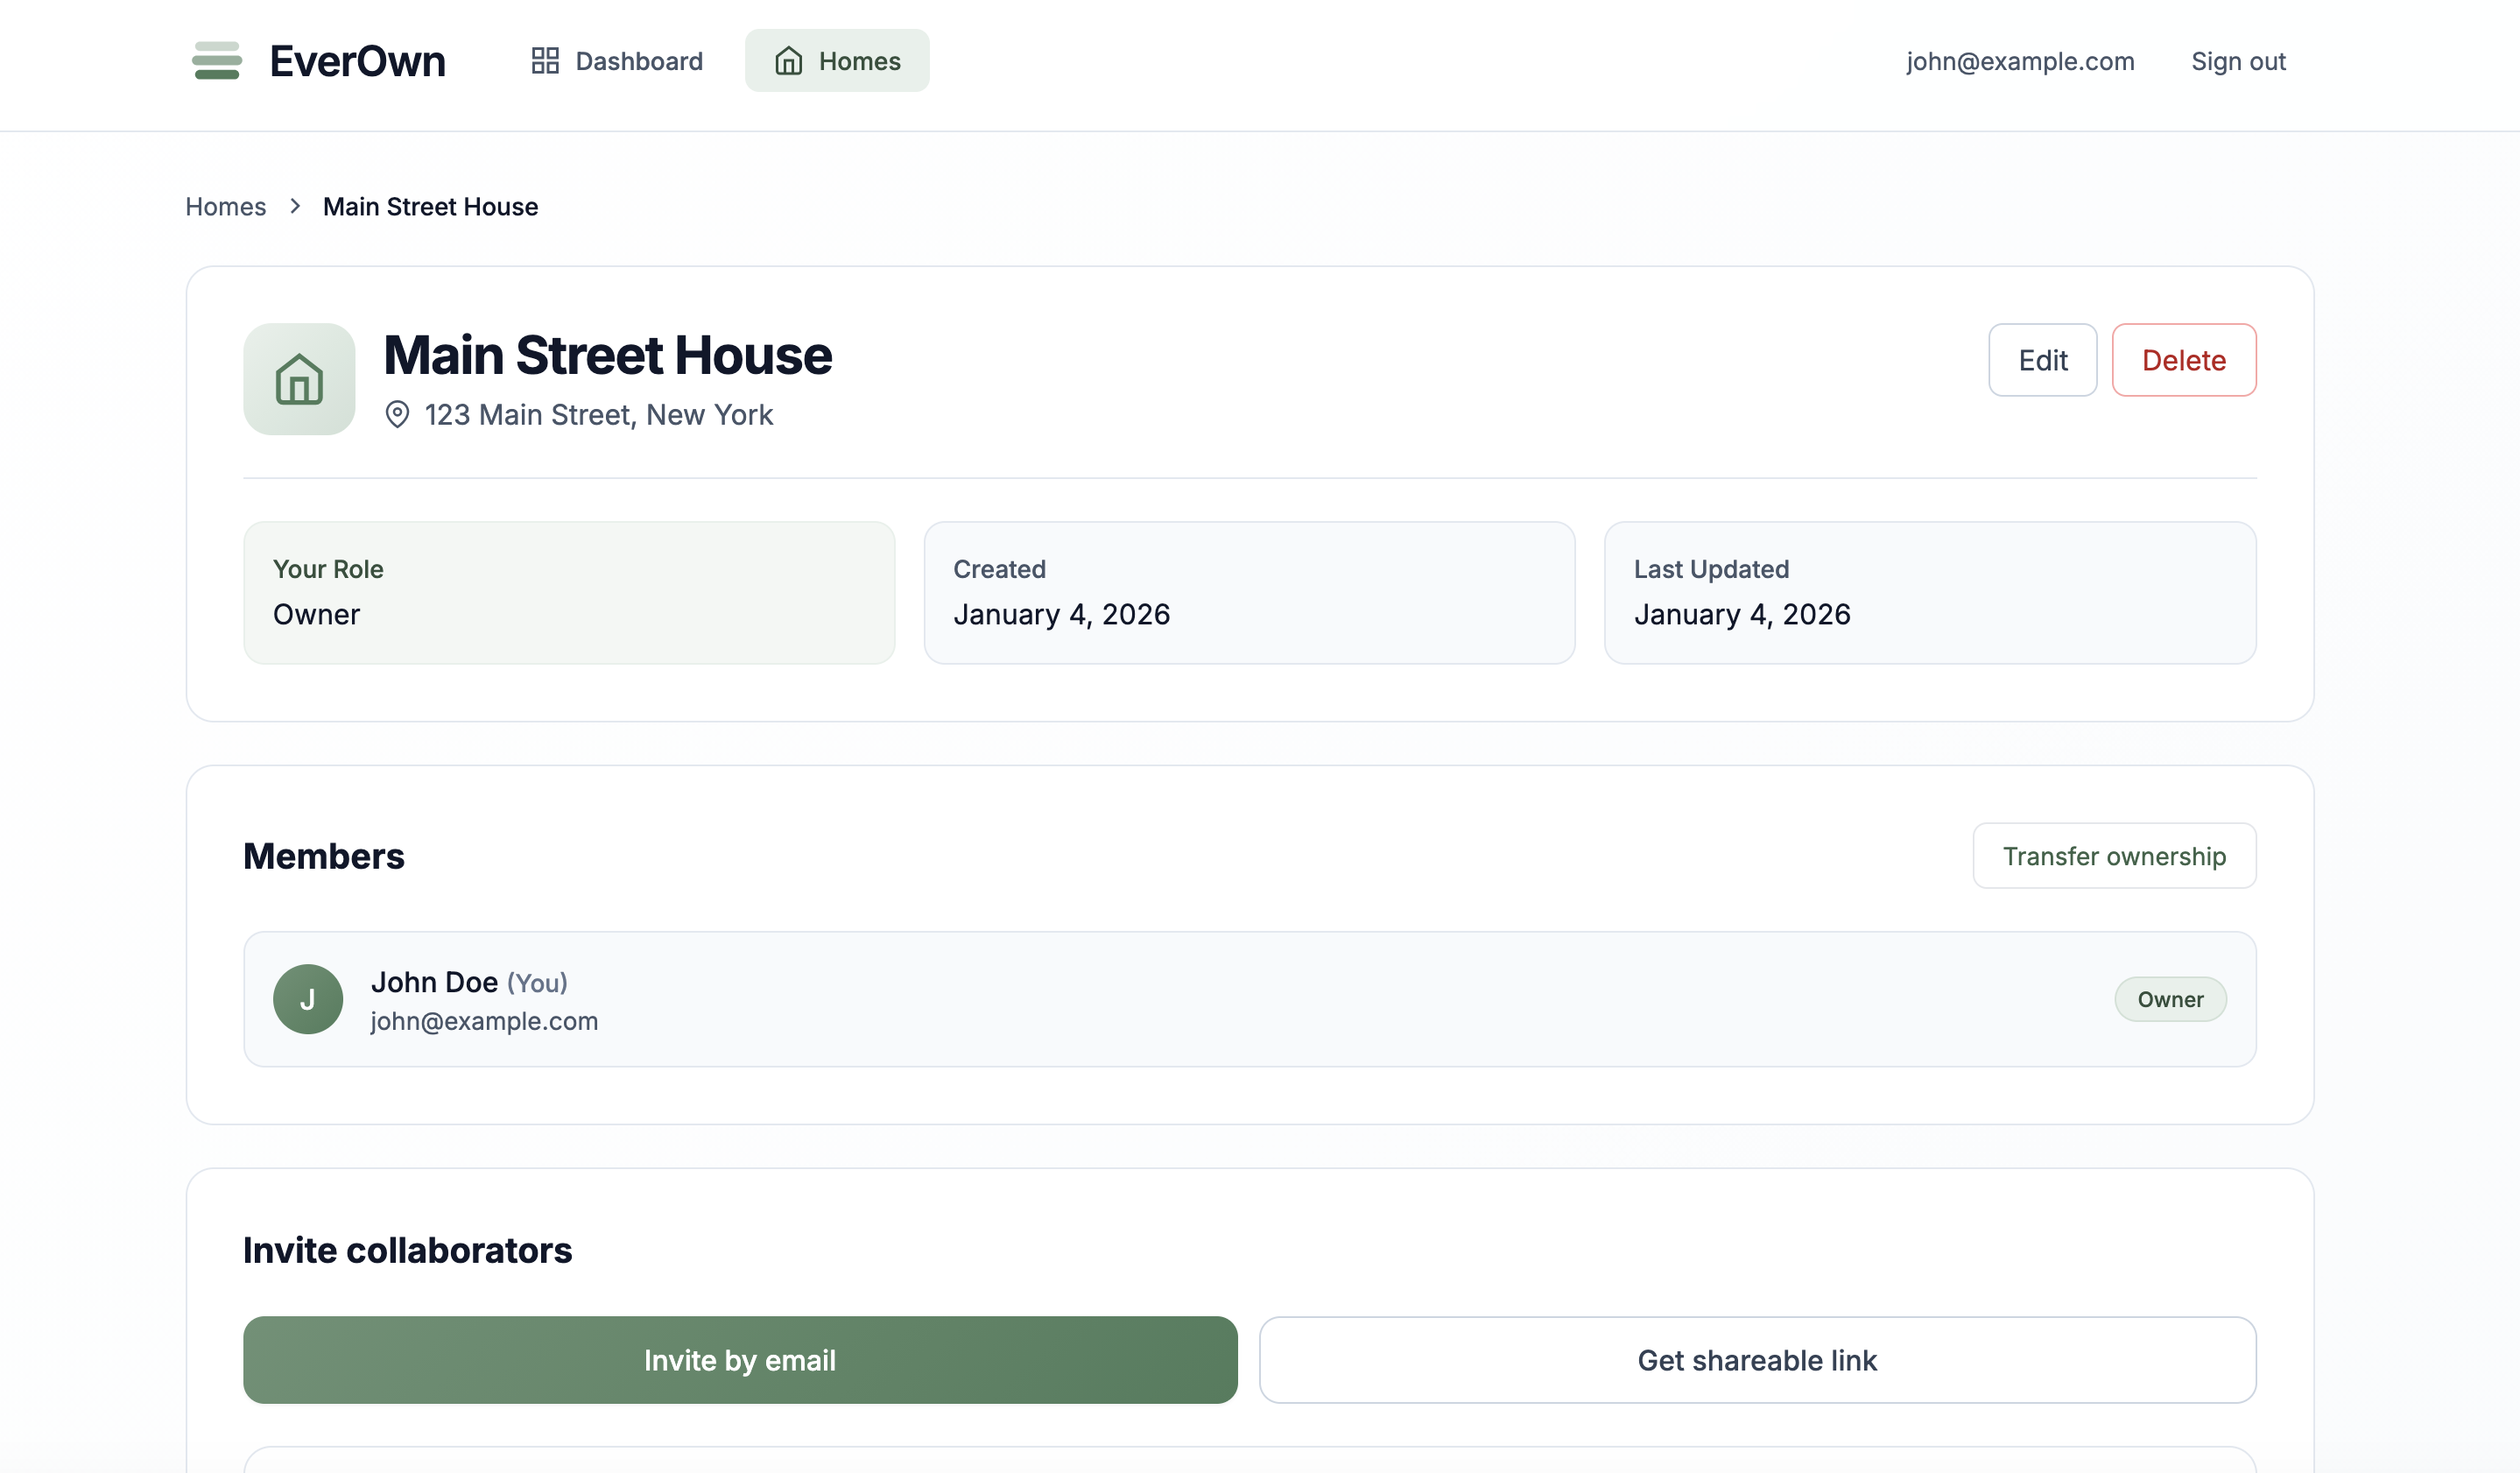The image size is (2520, 1473).
Task: Sign out of EverOwn
Action: [2238, 61]
